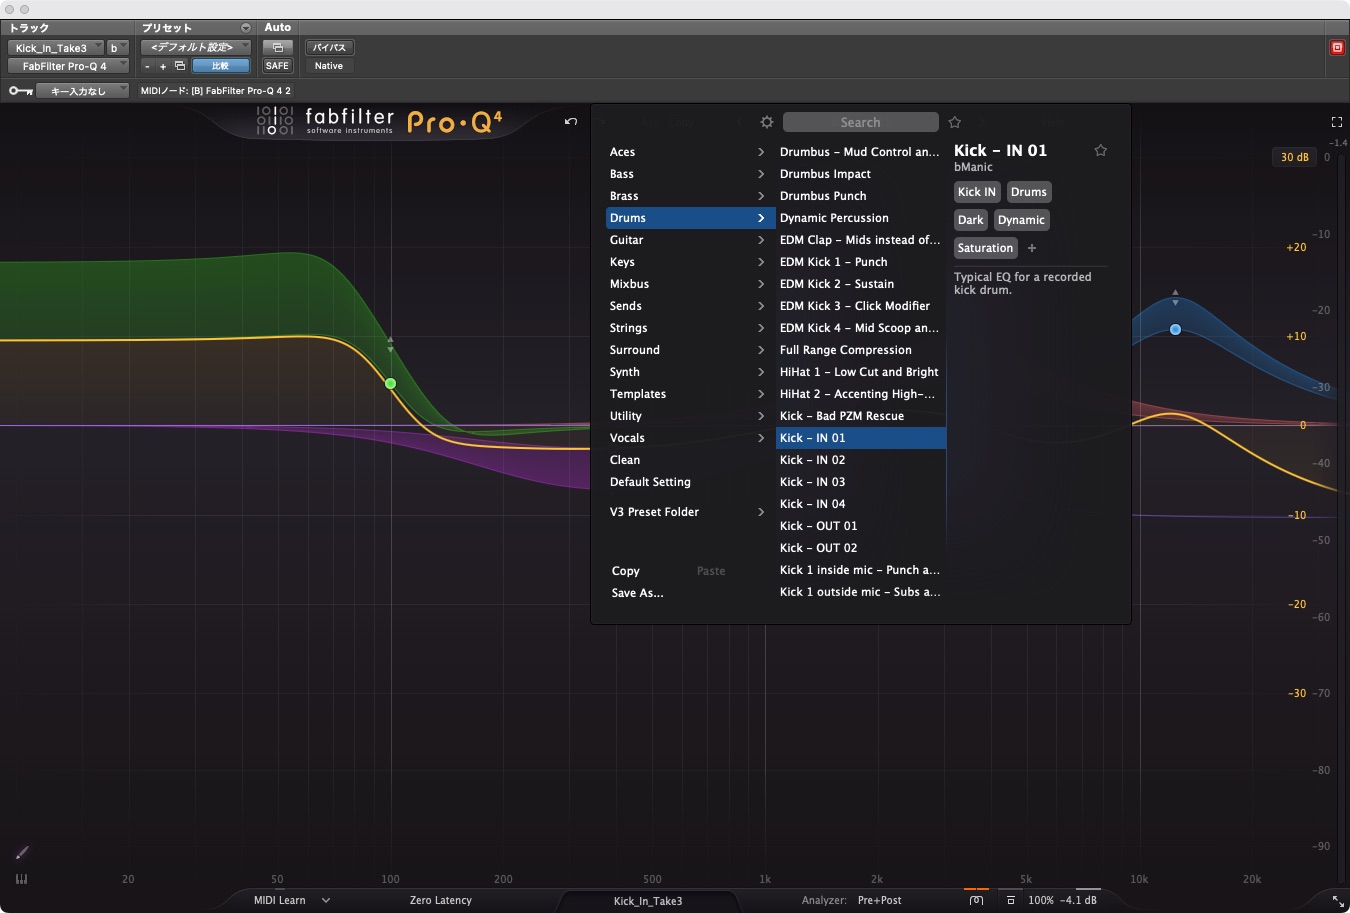Select HiHat 1 - Low Cut and Bright
Image resolution: width=1350 pixels, height=913 pixels.
861,372
